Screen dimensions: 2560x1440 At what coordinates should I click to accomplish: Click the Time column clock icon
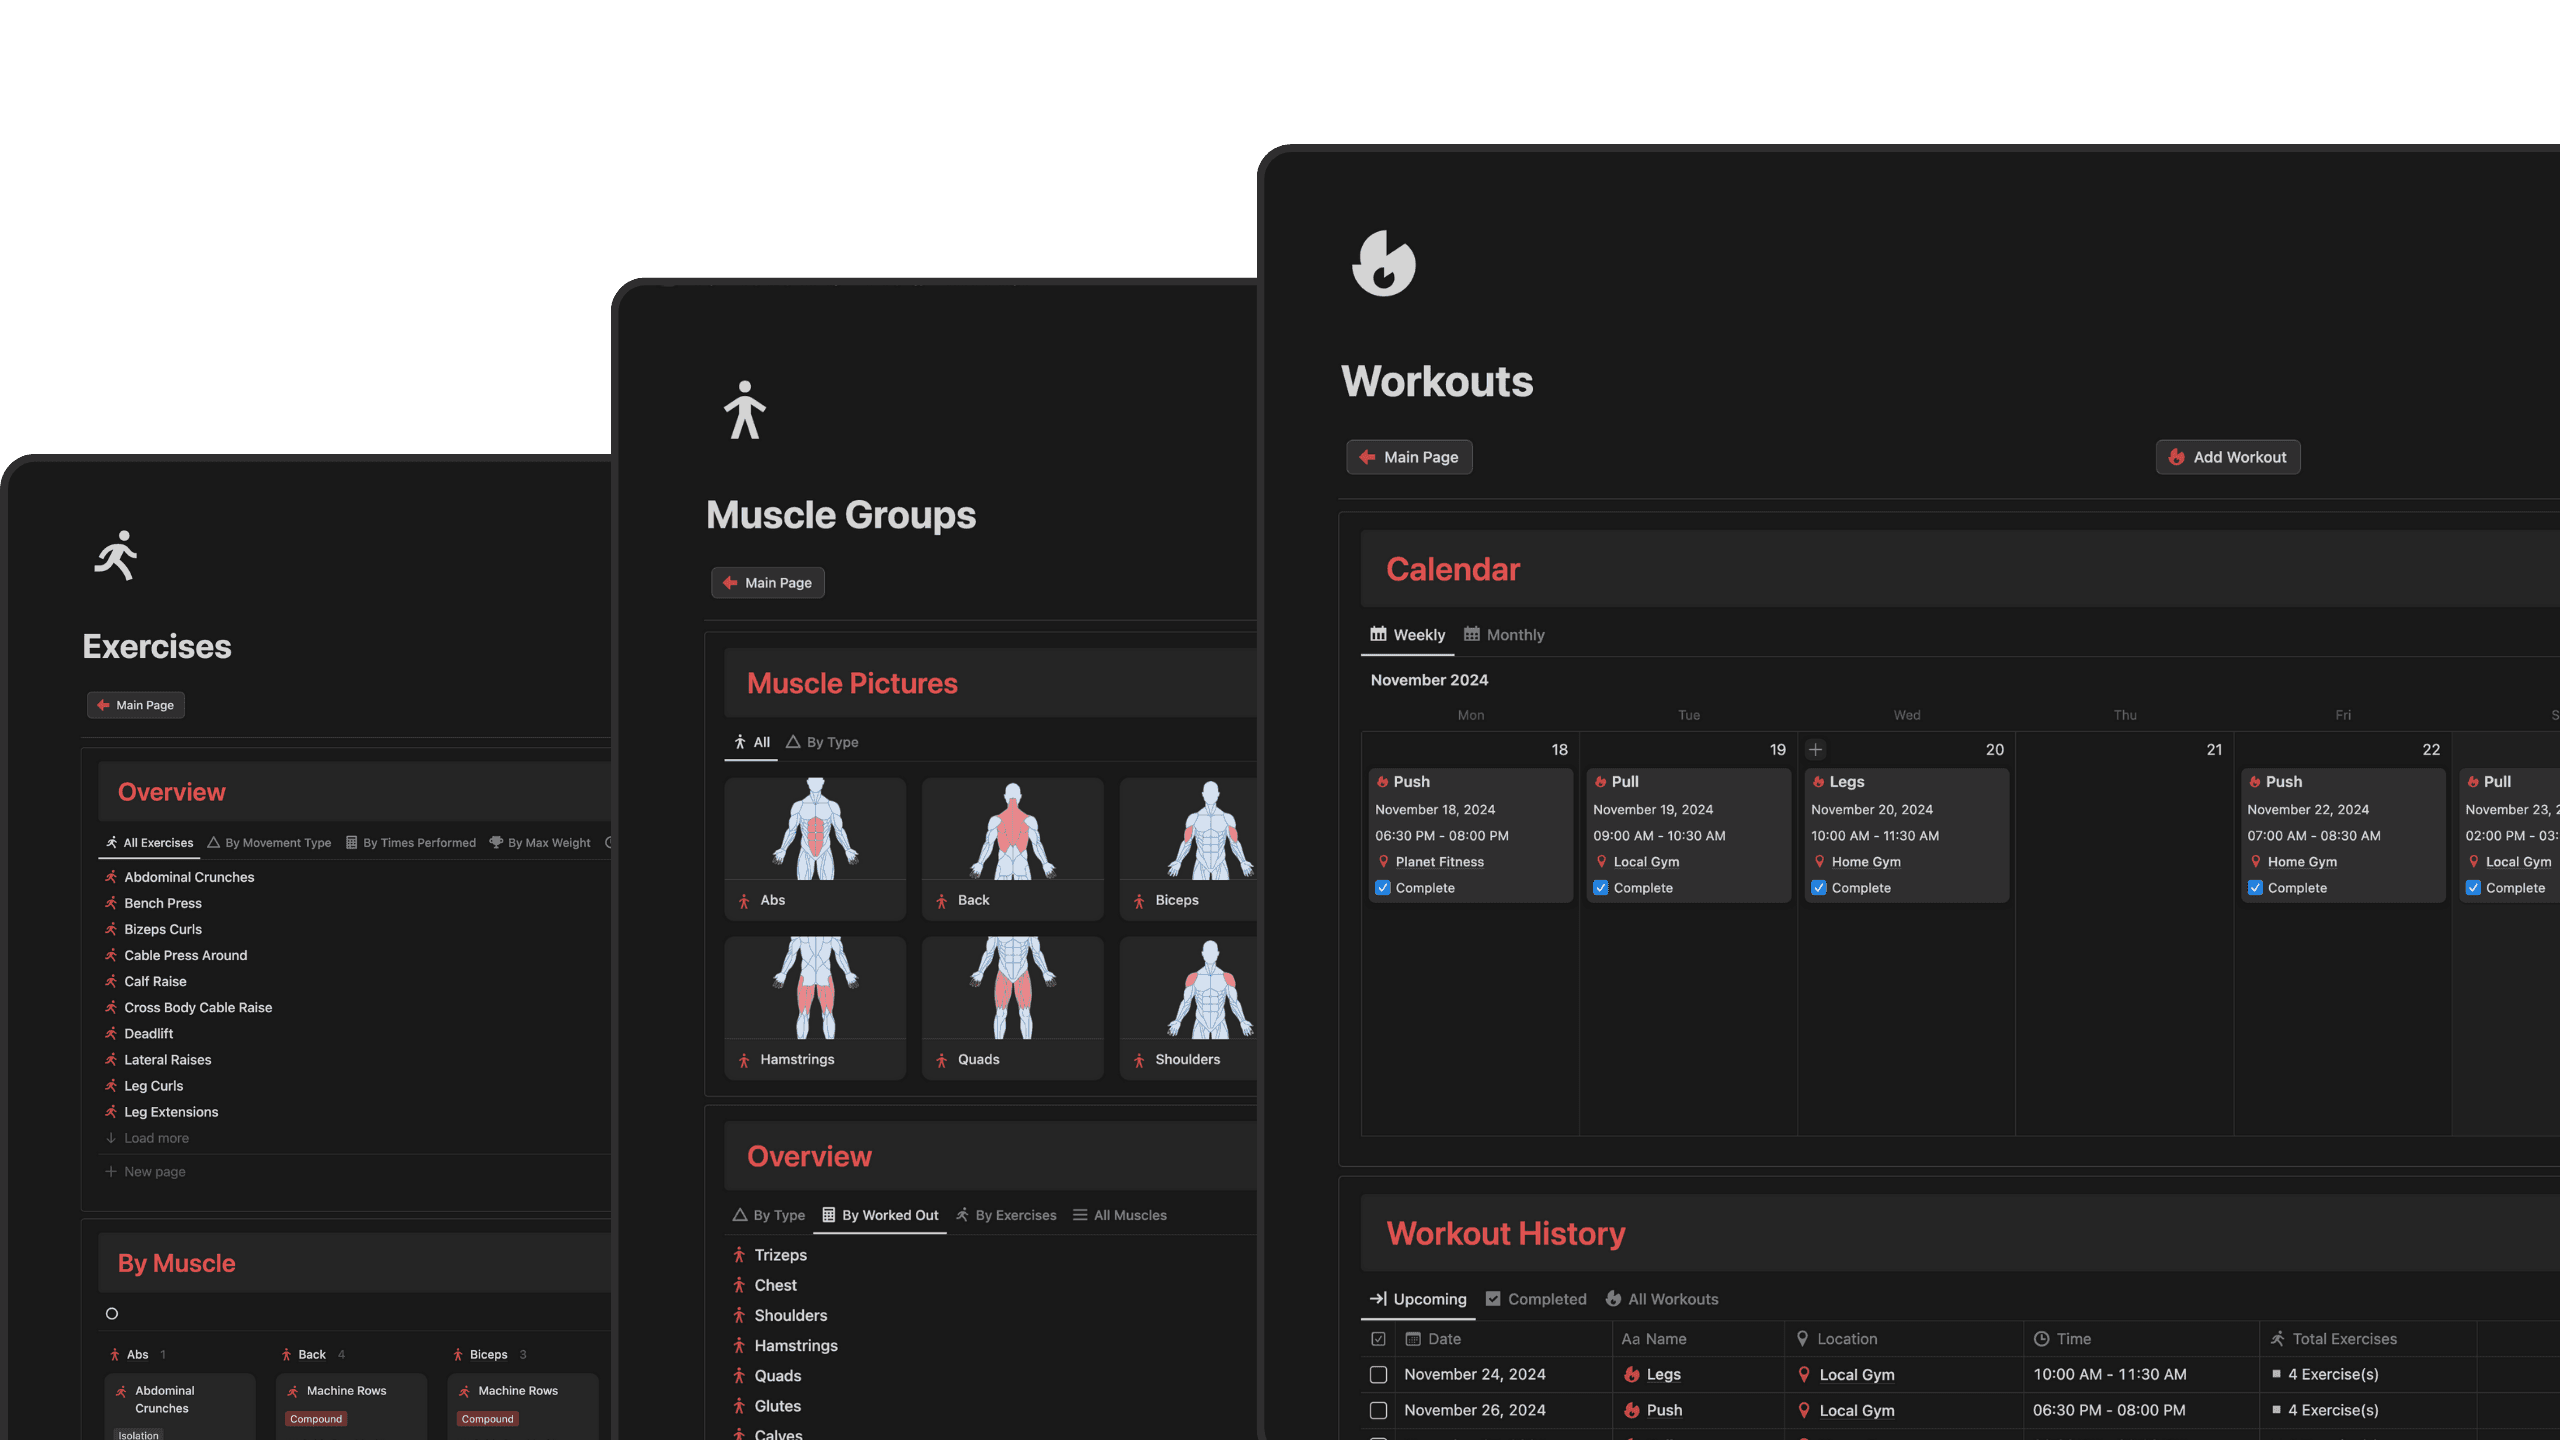point(2041,1338)
